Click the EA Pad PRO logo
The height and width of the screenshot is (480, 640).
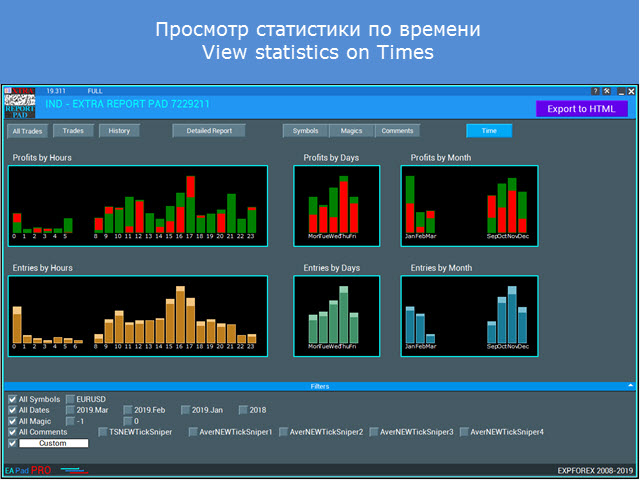pos(28,470)
